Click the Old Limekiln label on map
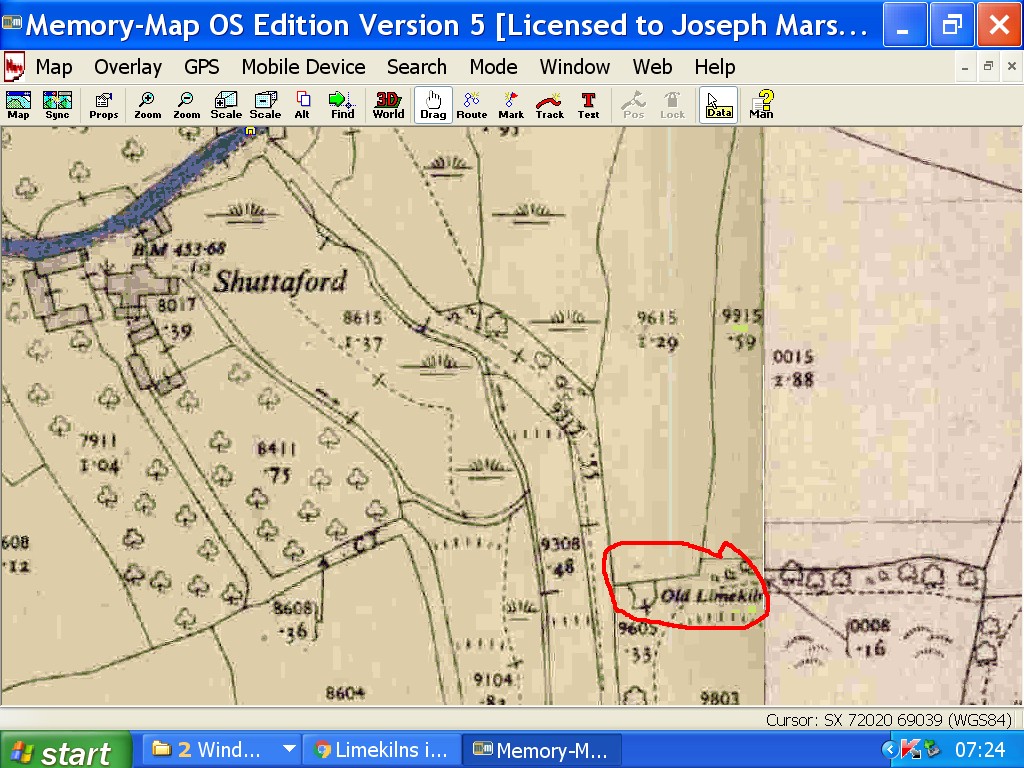1024x768 pixels. tap(711, 596)
